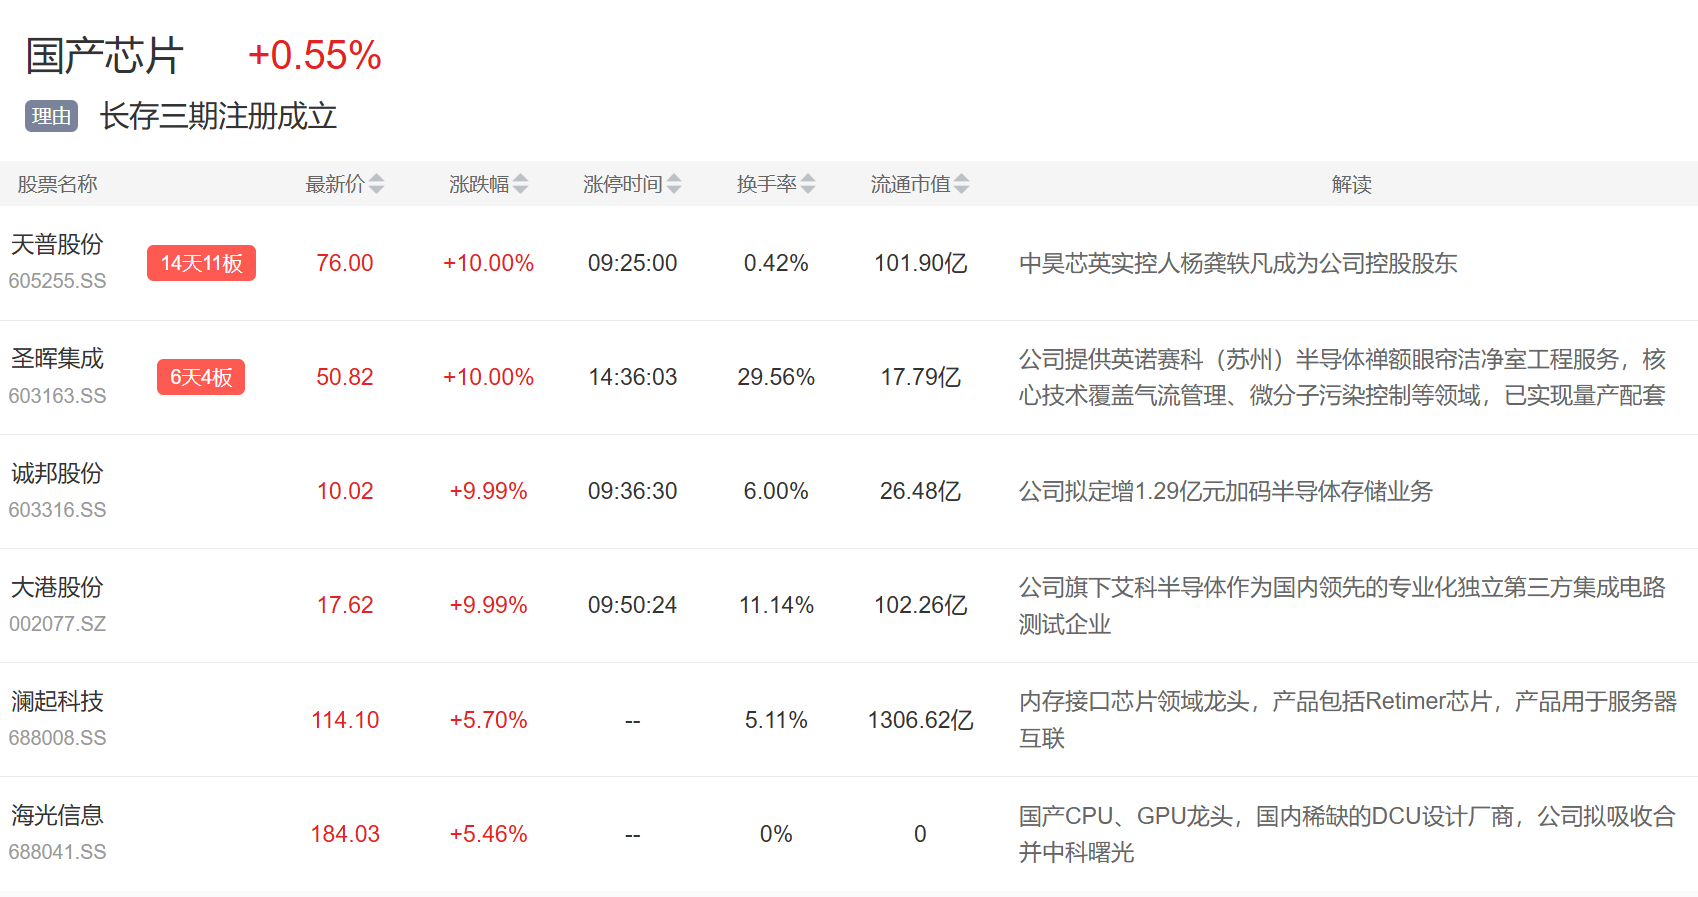The height and width of the screenshot is (897, 1698).
Task: Sort table by 涨停时间 arrows
Action: point(674,184)
